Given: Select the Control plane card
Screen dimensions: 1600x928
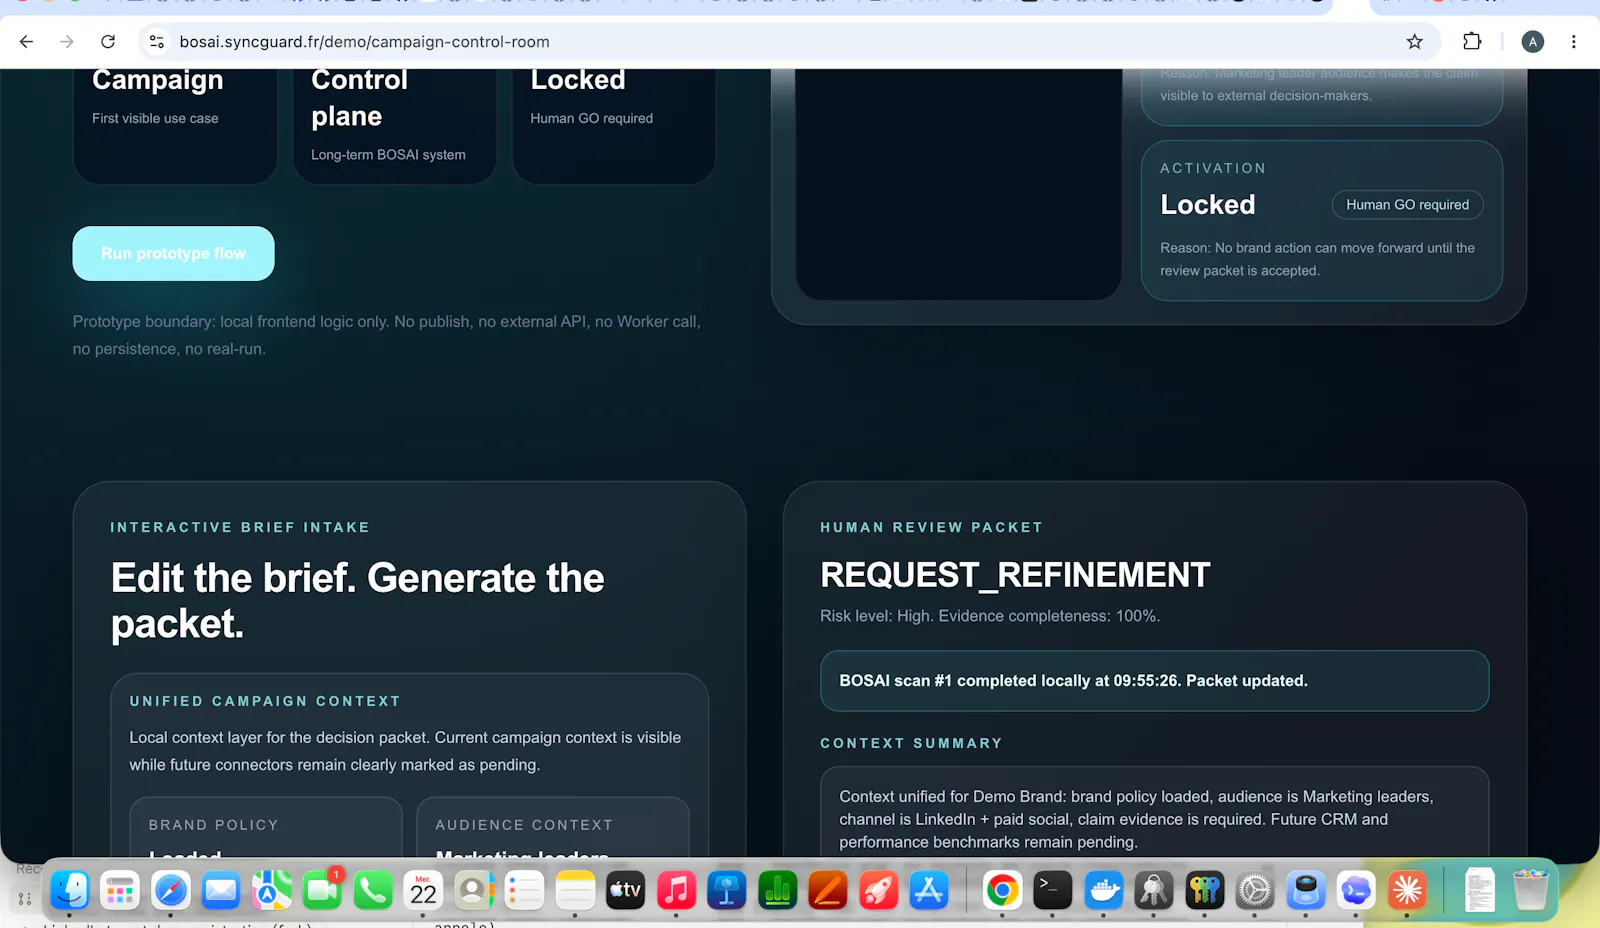Looking at the screenshot, I should [394, 126].
